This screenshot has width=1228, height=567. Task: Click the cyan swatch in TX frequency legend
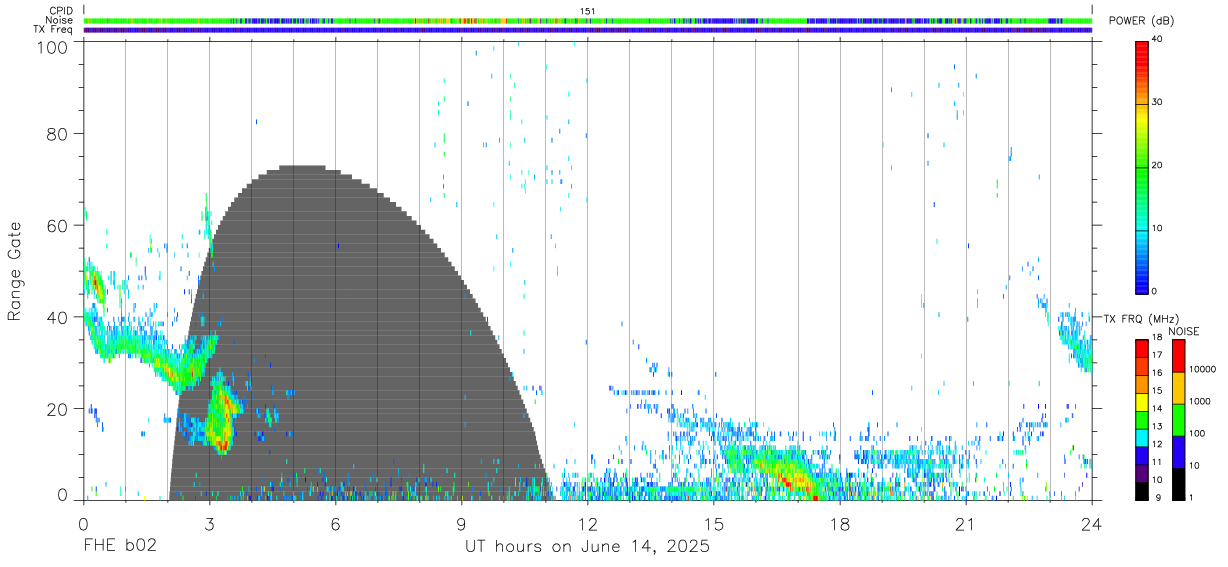point(1142,437)
